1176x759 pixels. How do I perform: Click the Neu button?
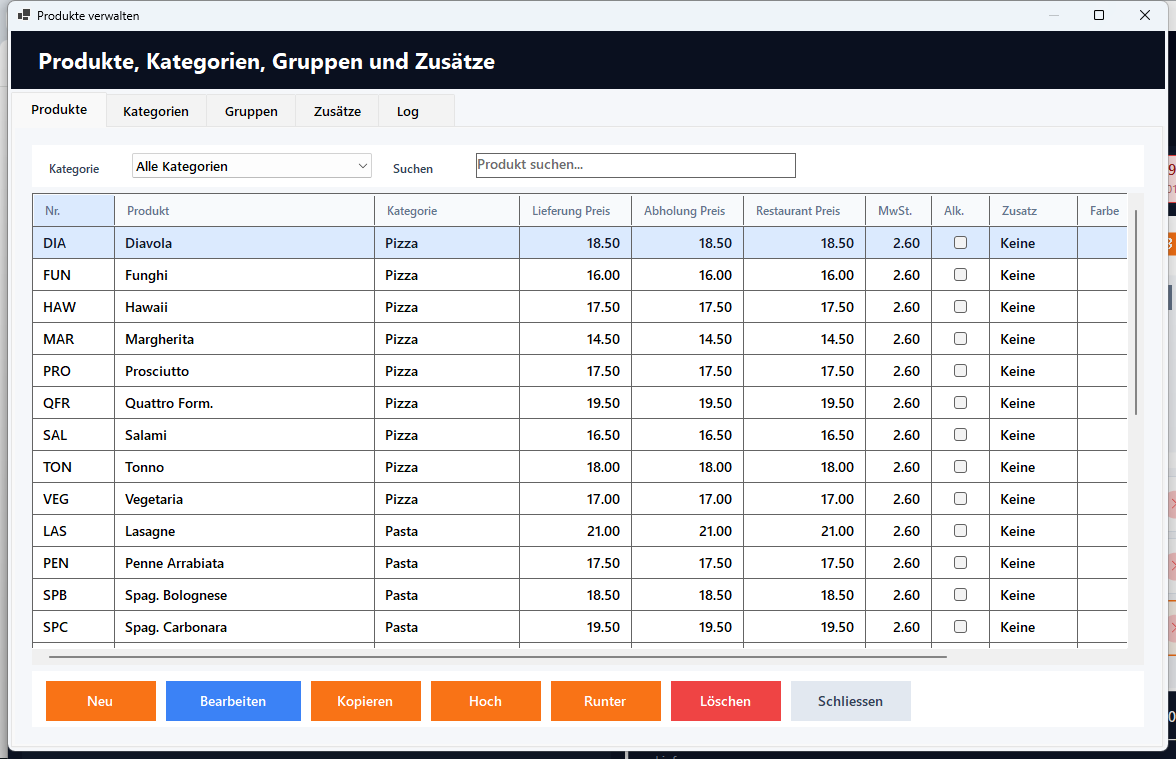[x=100, y=701]
